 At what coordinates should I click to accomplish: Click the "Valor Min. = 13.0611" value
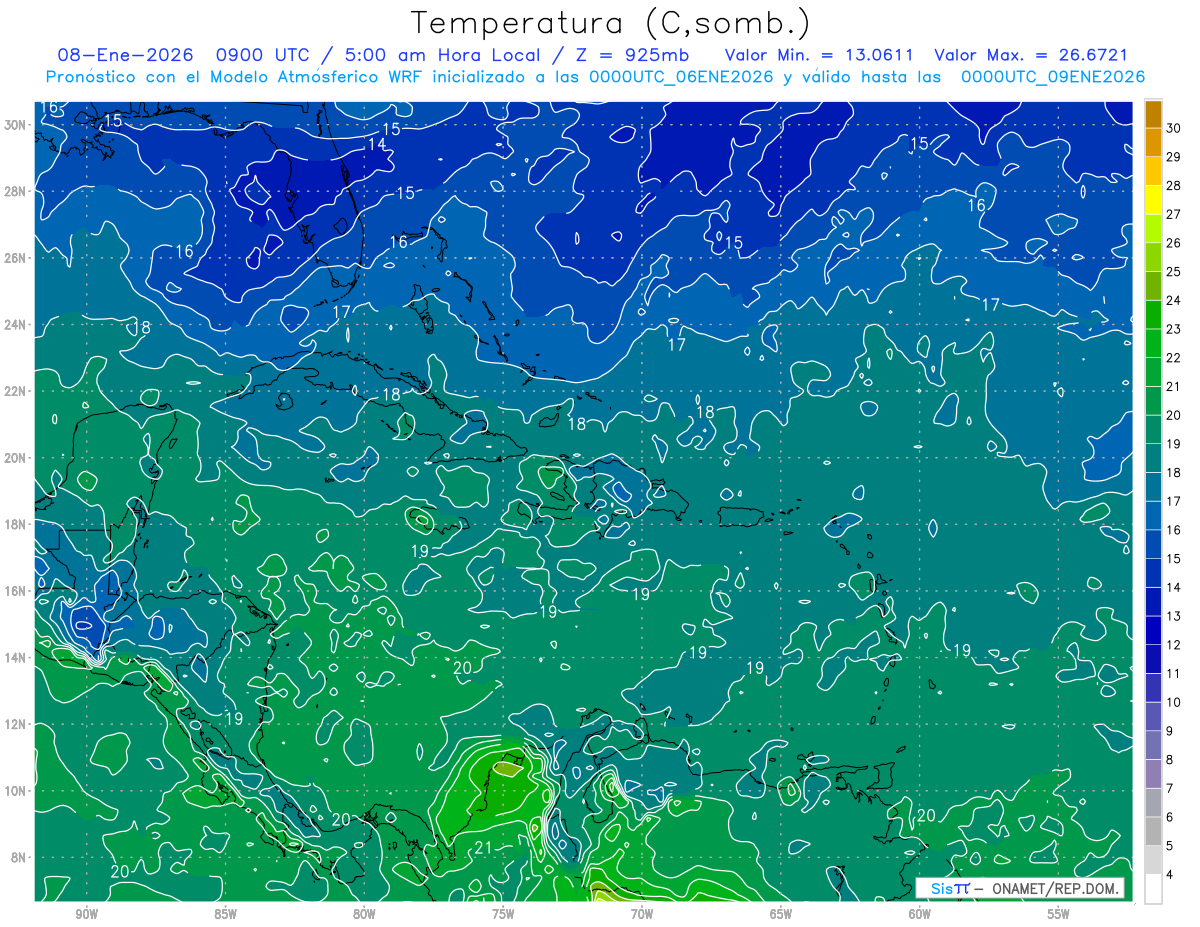coord(817,55)
